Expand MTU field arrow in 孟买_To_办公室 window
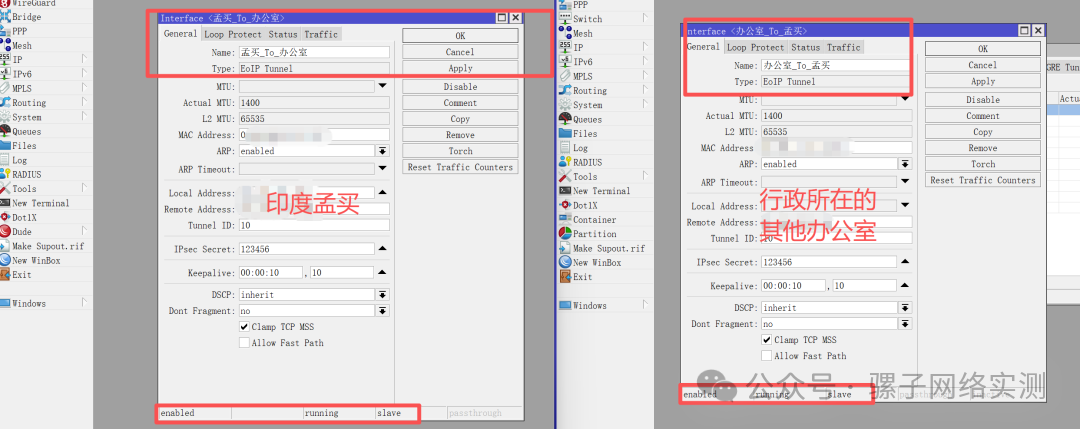Viewport: 1080px width, 429px height. click(382, 86)
